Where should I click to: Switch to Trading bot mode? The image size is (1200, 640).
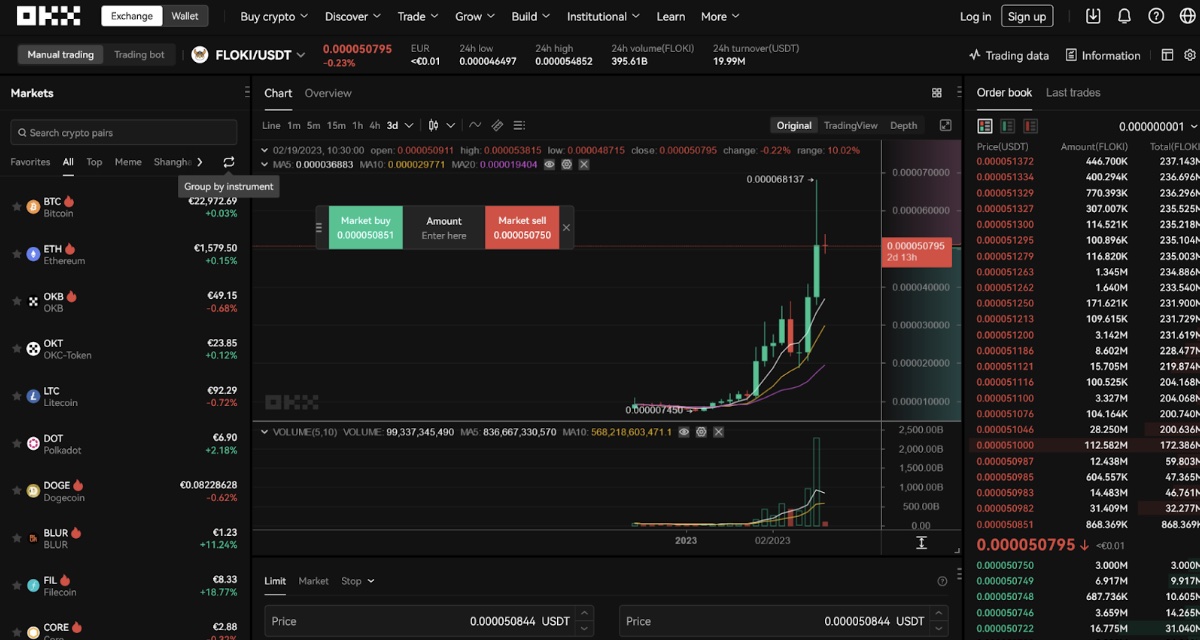(x=139, y=55)
